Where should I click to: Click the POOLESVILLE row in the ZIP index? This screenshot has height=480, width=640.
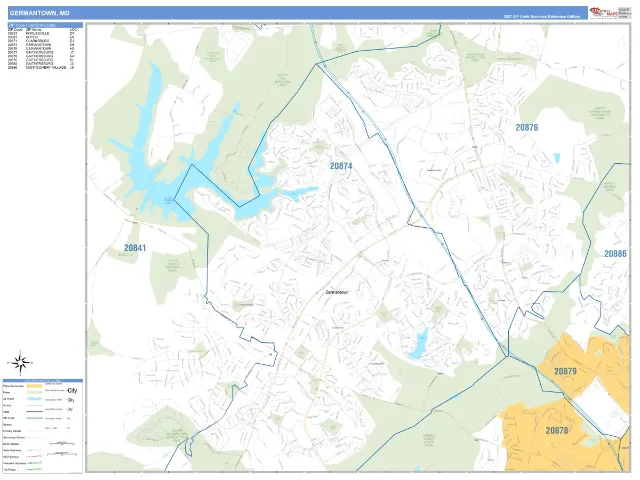click(42, 33)
